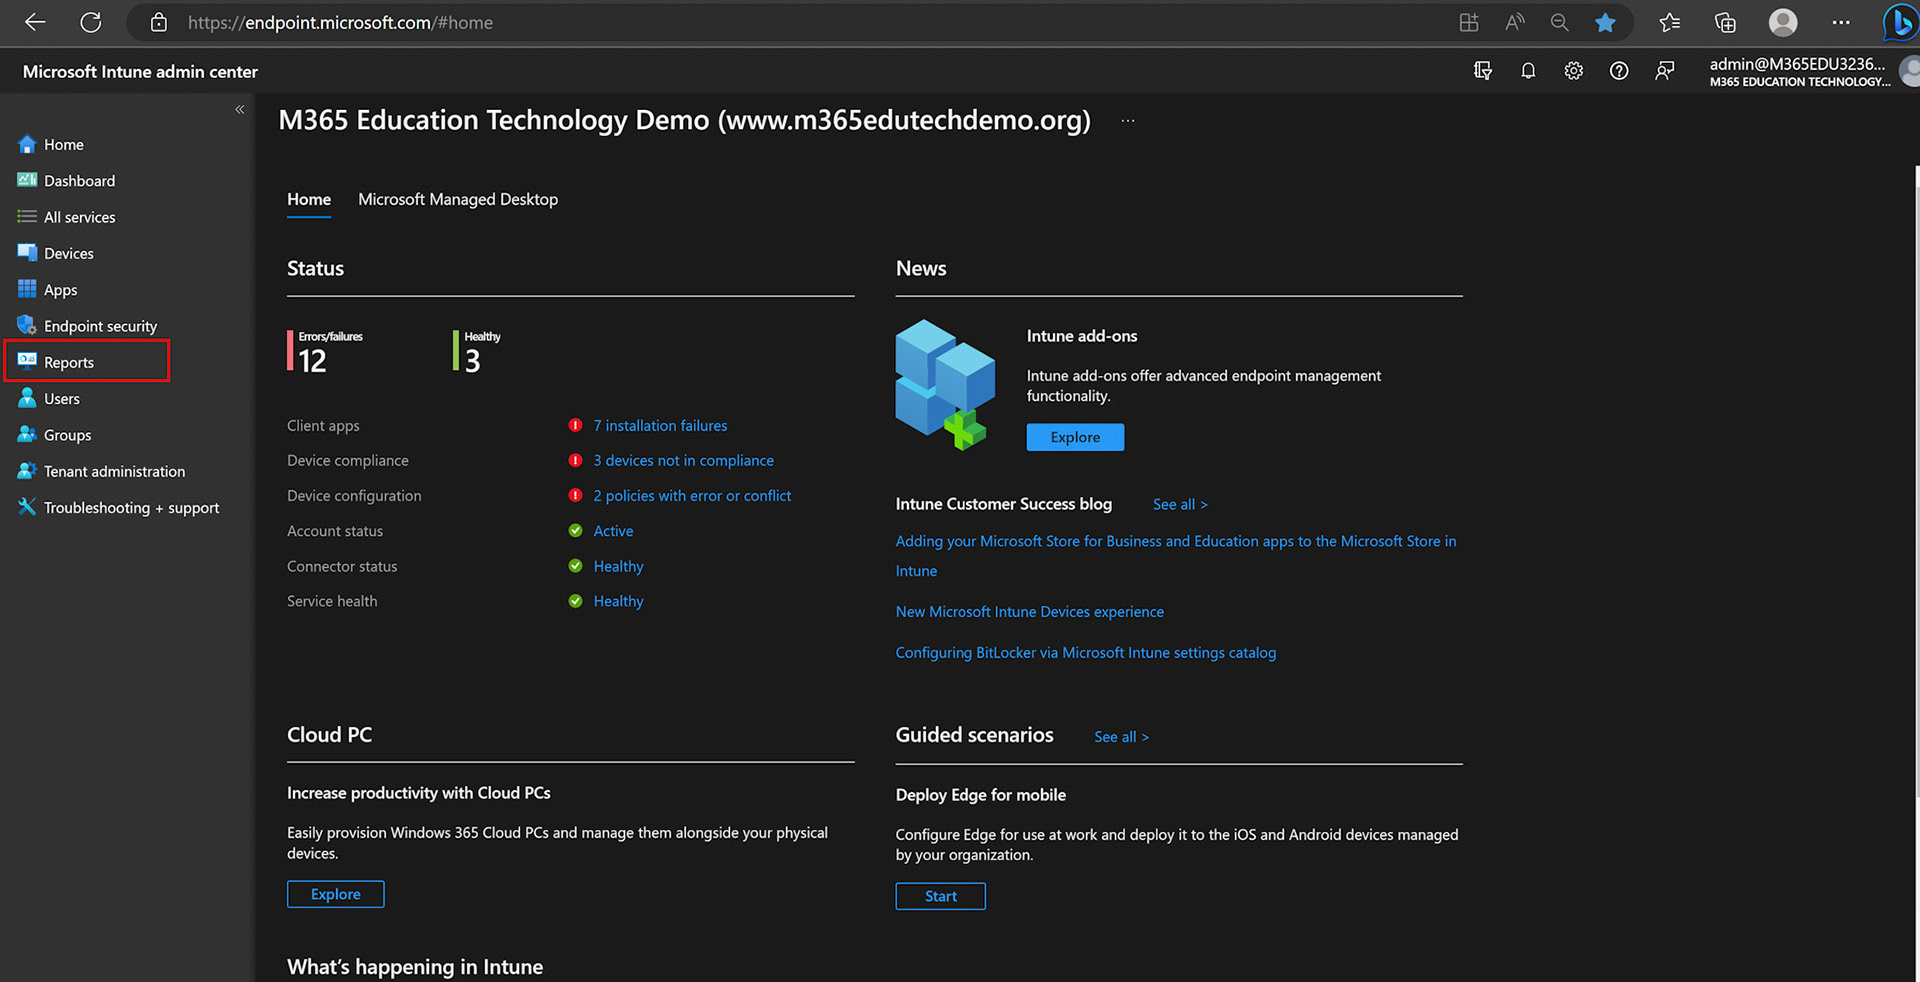Open 3 devices not in compliance link

(x=683, y=460)
